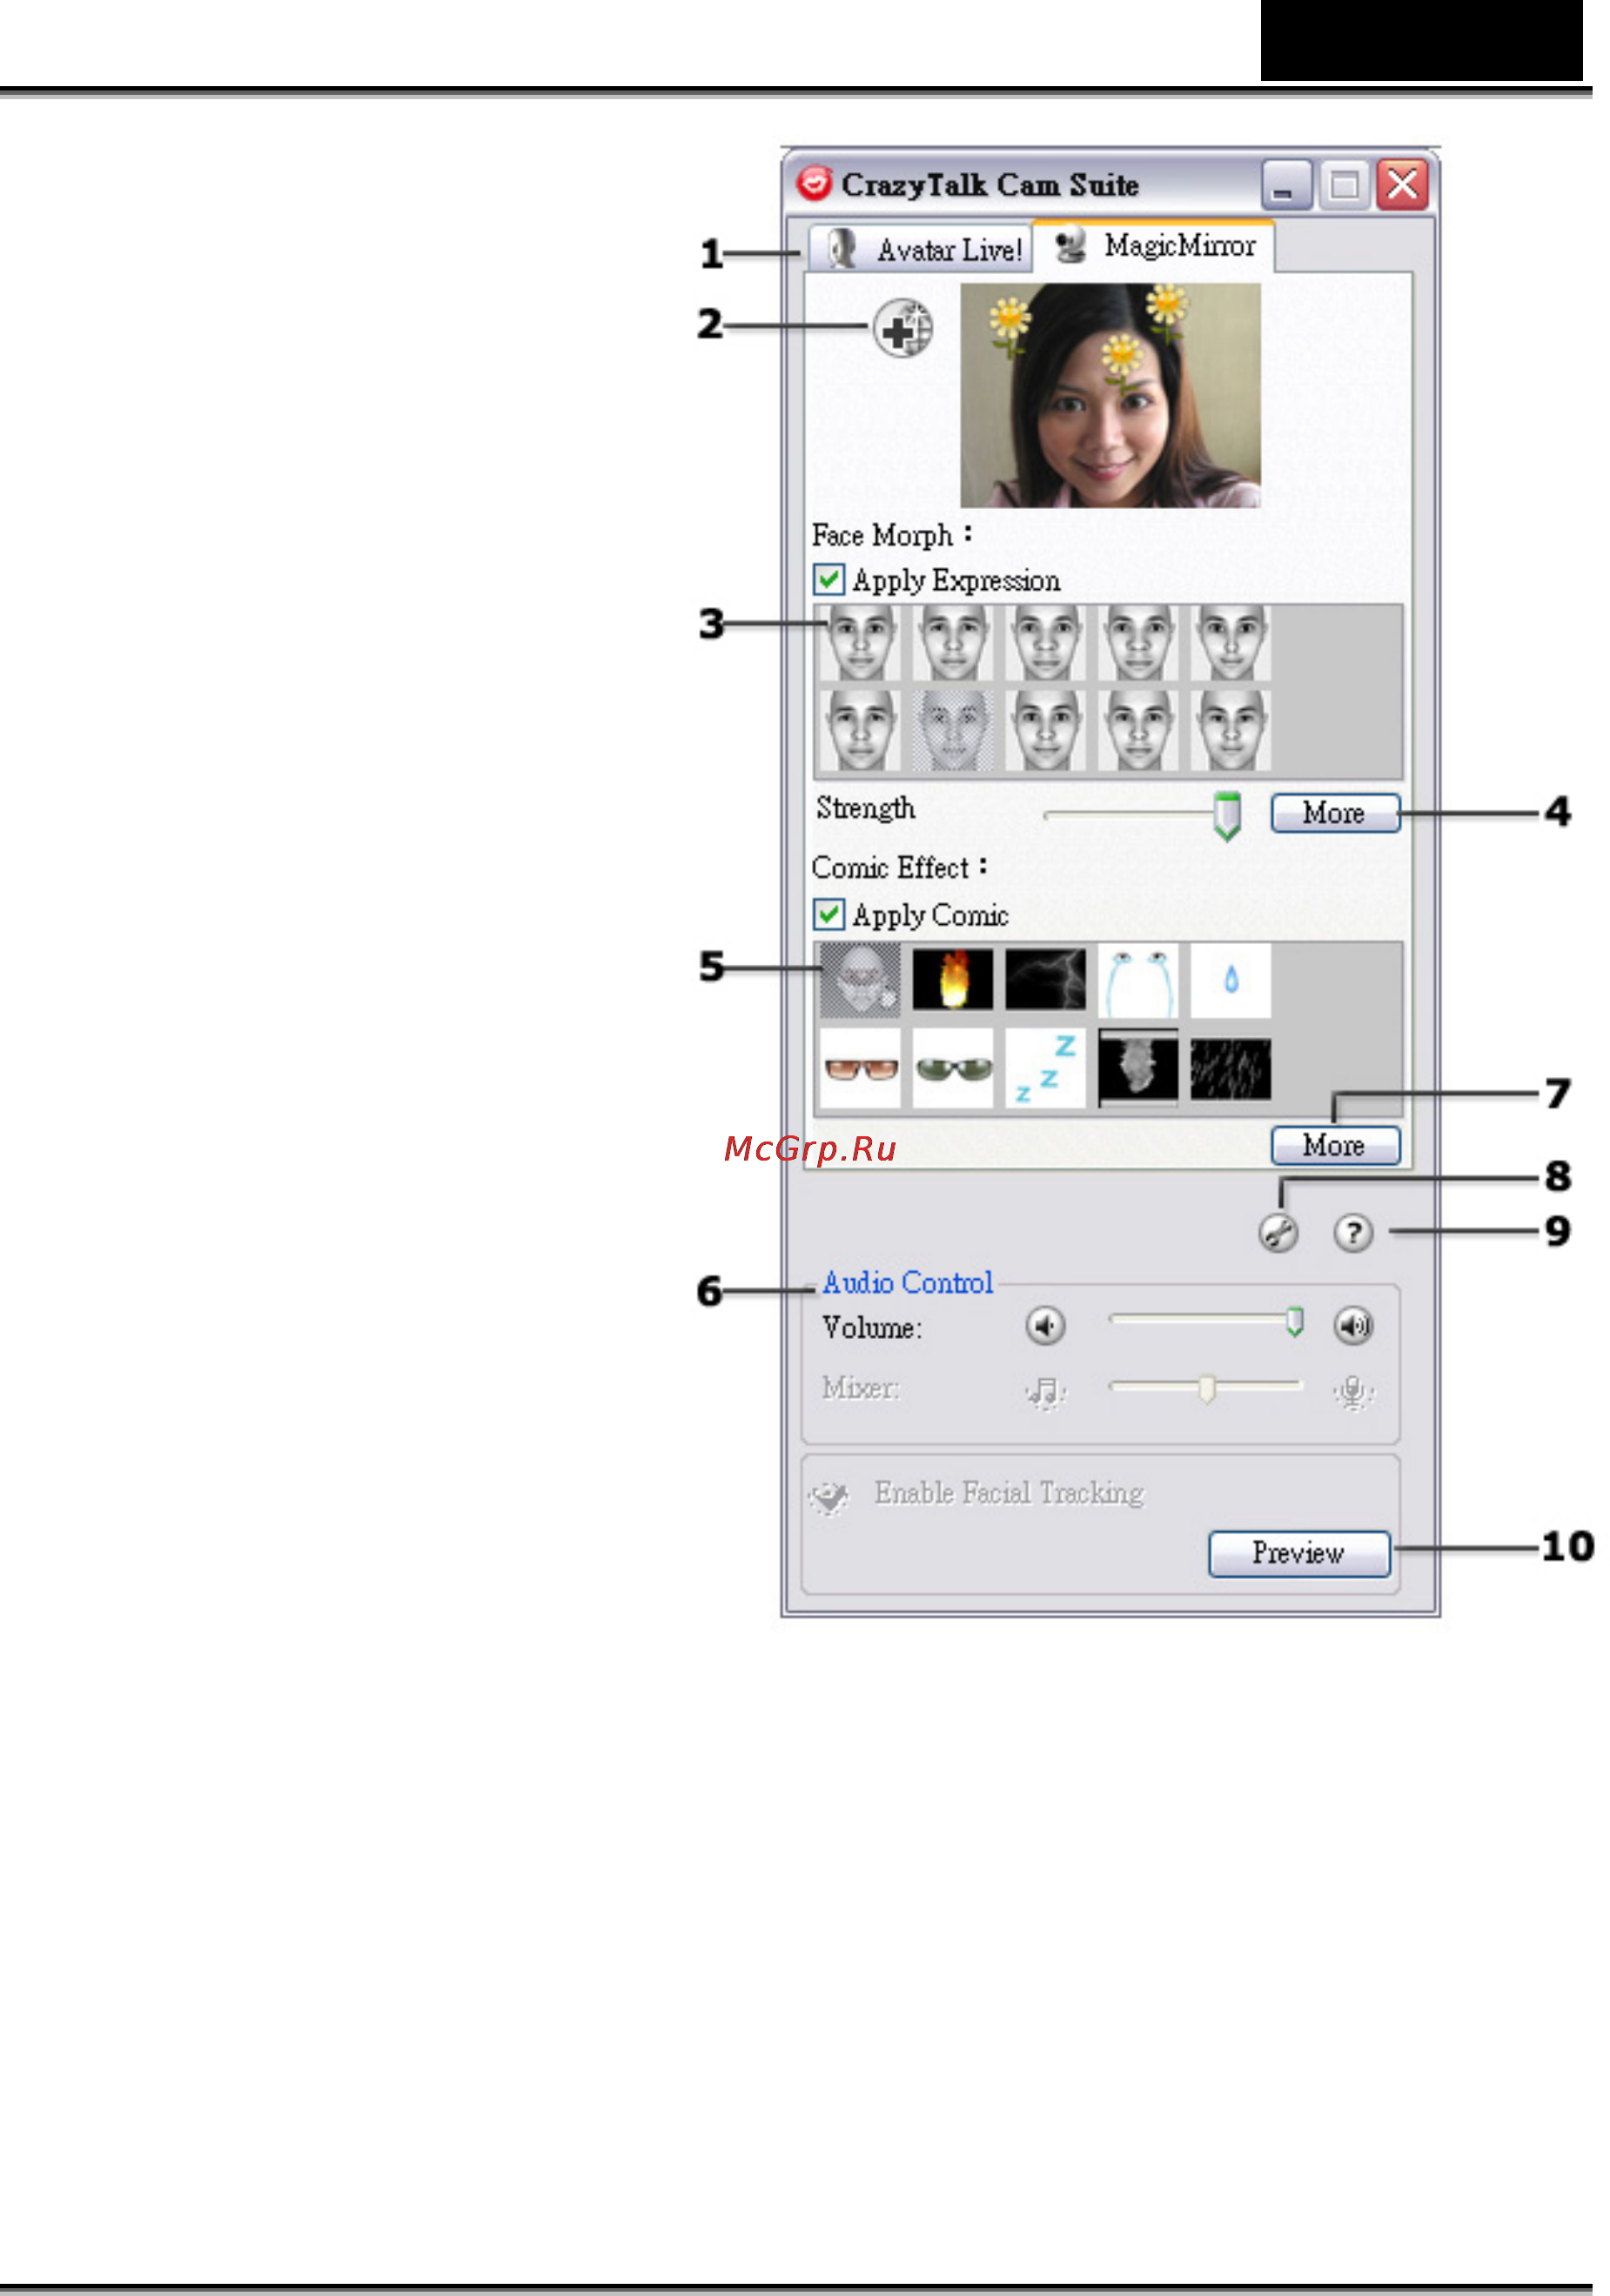This screenshot has width=1610, height=2296.
Task: Select the rain comic effect
Action: click(1230, 1068)
